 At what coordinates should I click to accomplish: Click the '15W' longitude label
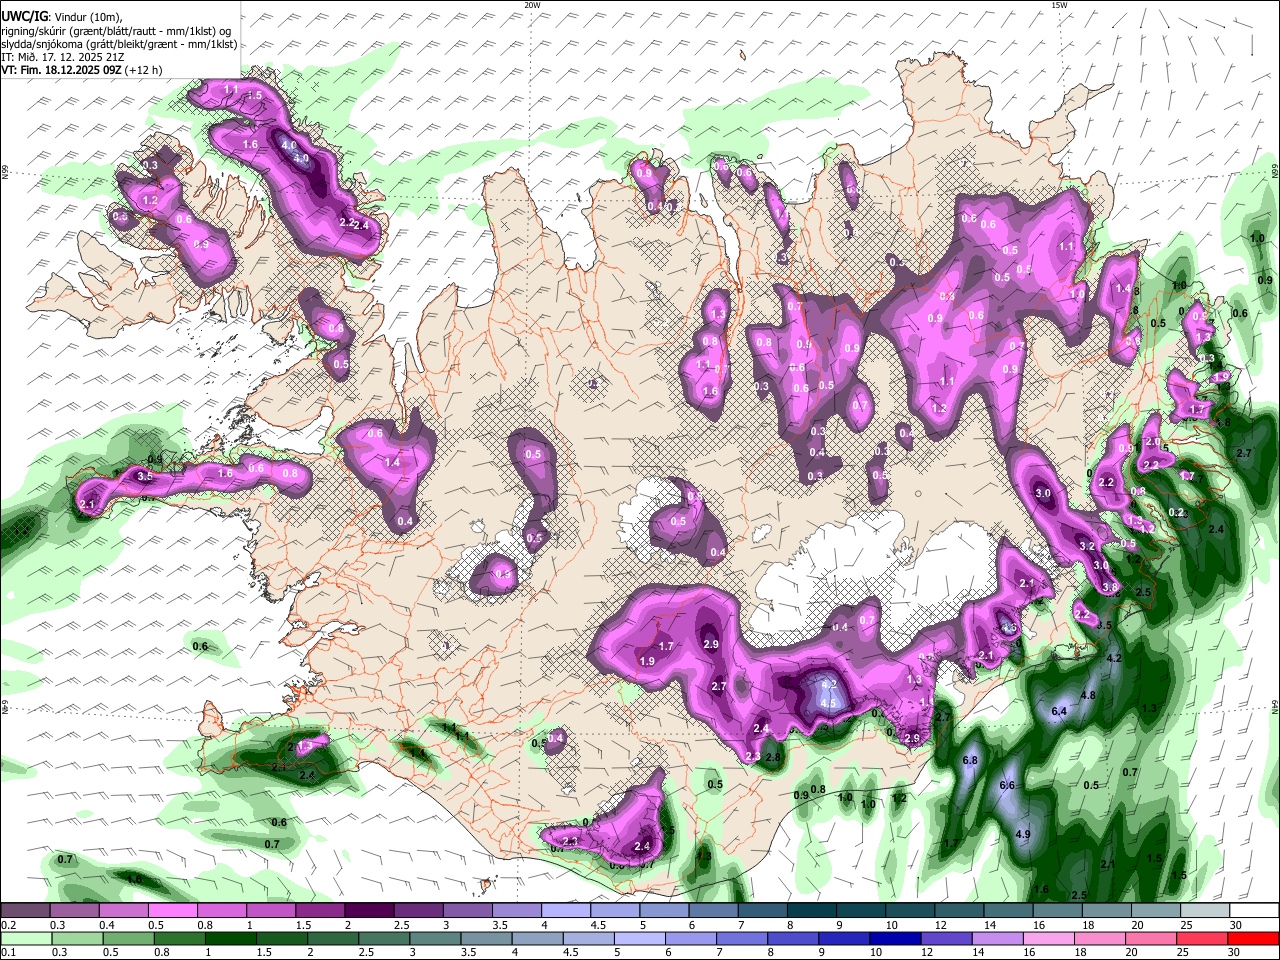(x=1059, y=5)
